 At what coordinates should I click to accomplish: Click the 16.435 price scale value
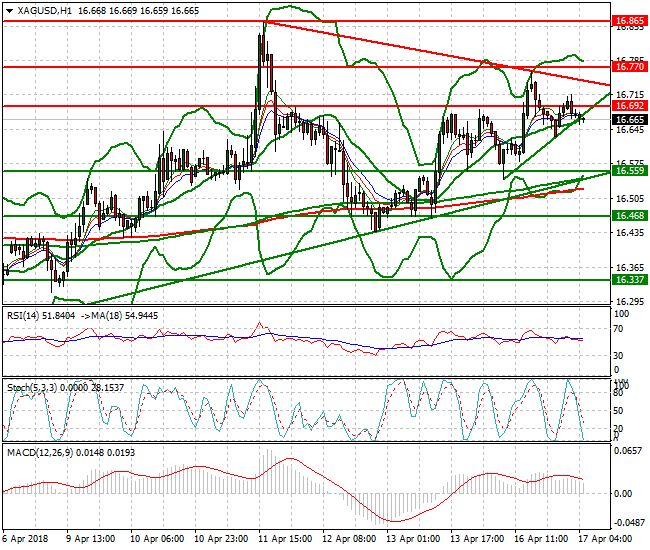tap(631, 233)
